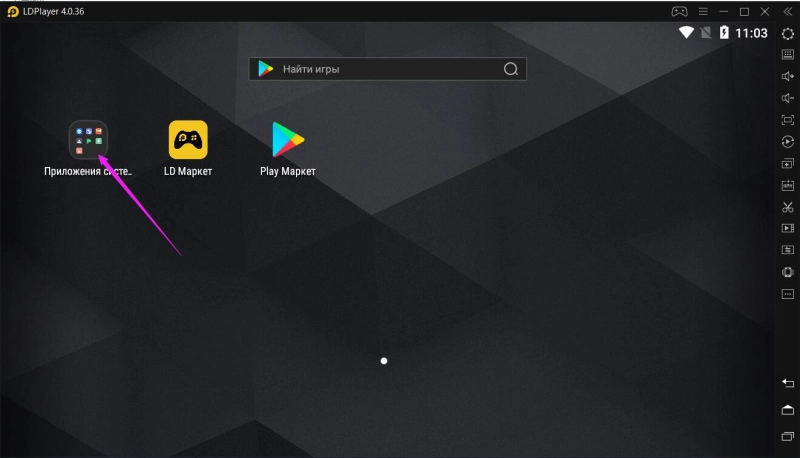Open shared folder icon in sidebar
Screen dimensions: 800x458
click(x=788, y=250)
